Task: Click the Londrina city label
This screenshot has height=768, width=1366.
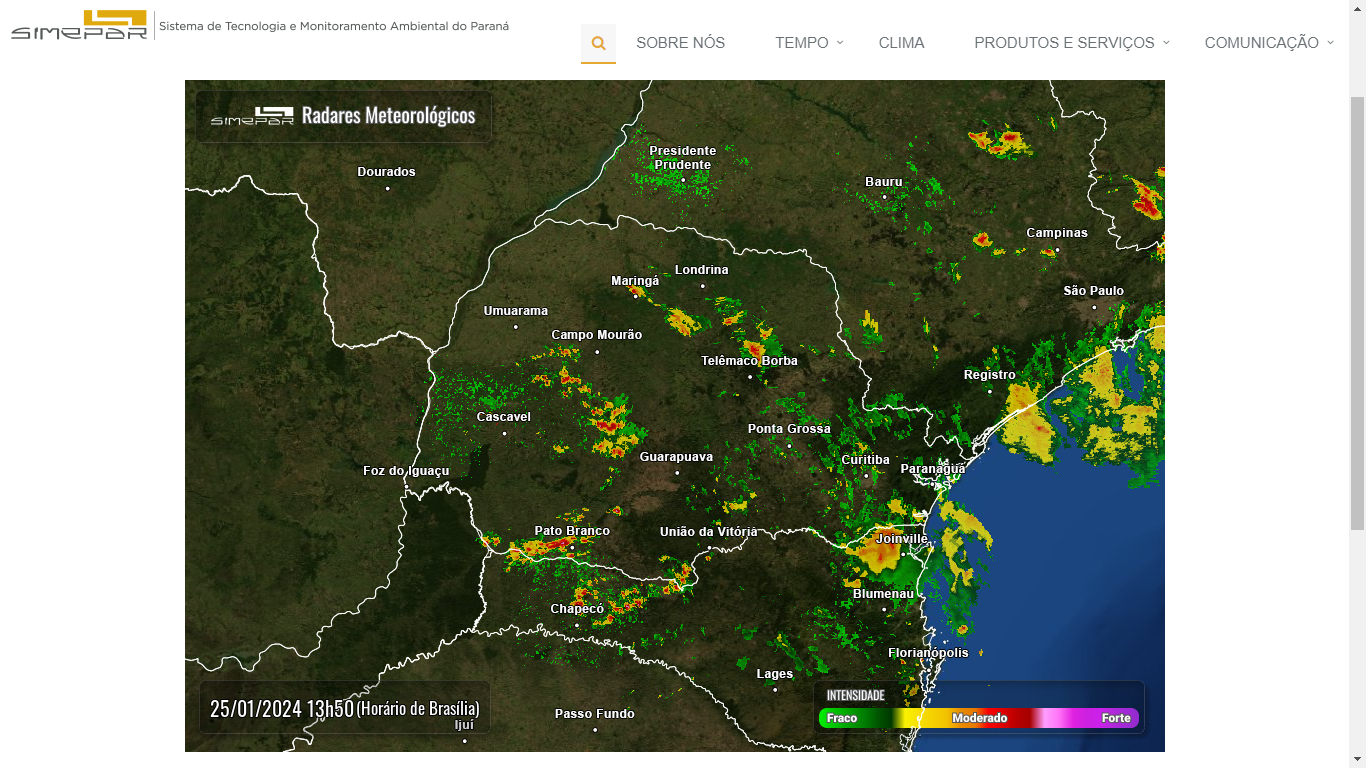Action: tap(702, 270)
